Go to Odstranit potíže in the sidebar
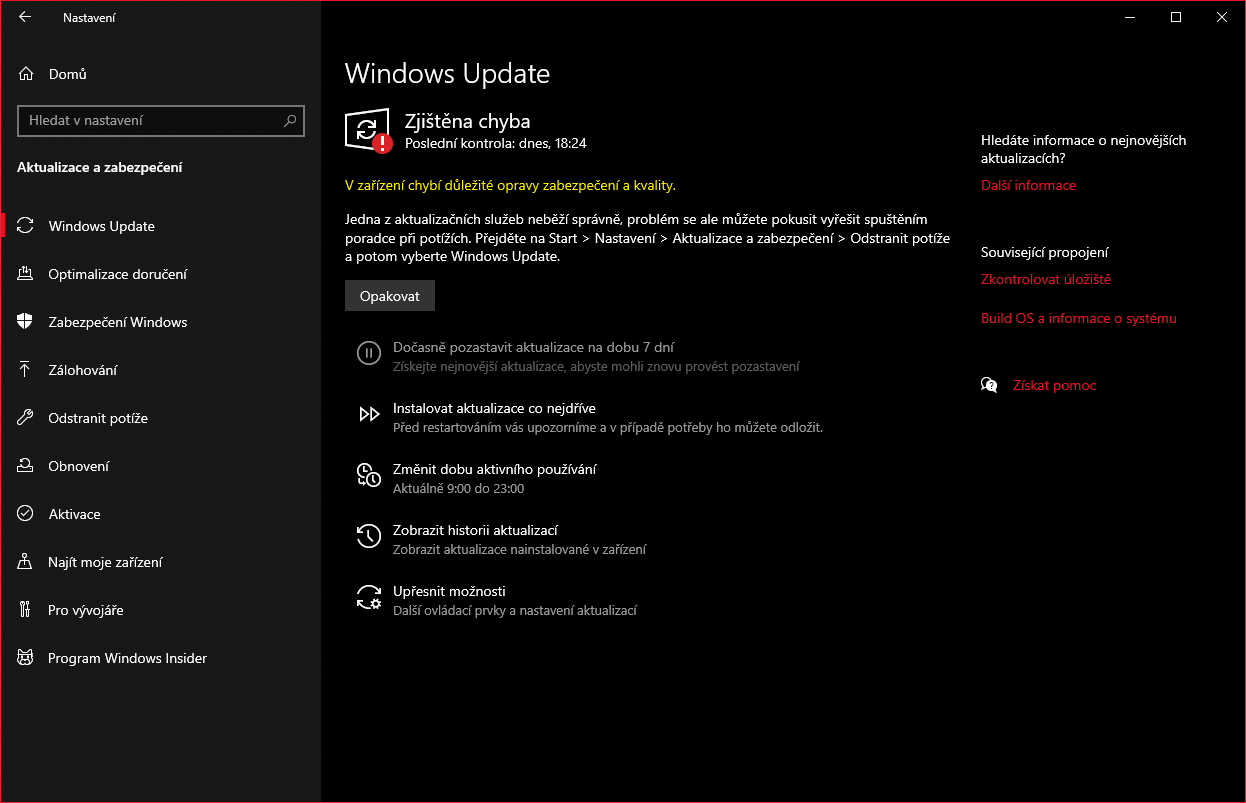This screenshot has width=1246, height=803. click(x=98, y=418)
